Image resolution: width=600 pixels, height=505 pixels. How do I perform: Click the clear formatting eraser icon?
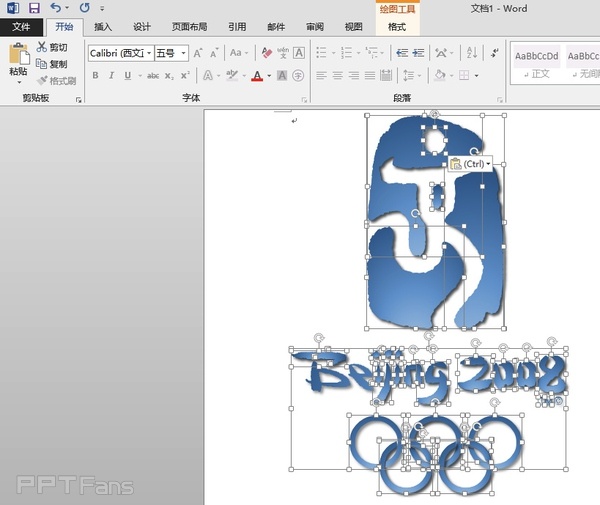click(x=267, y=52)
